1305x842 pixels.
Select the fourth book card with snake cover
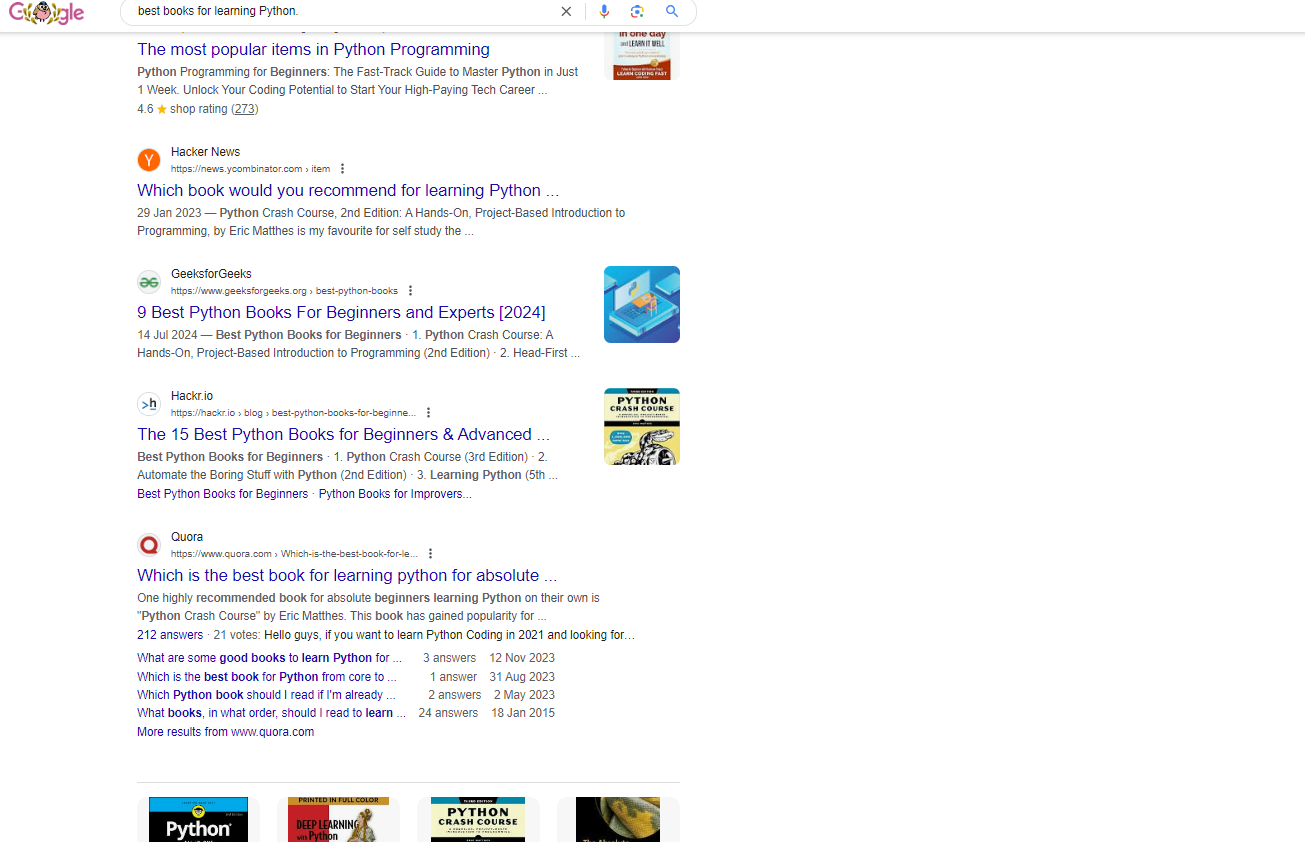(618, 819)
